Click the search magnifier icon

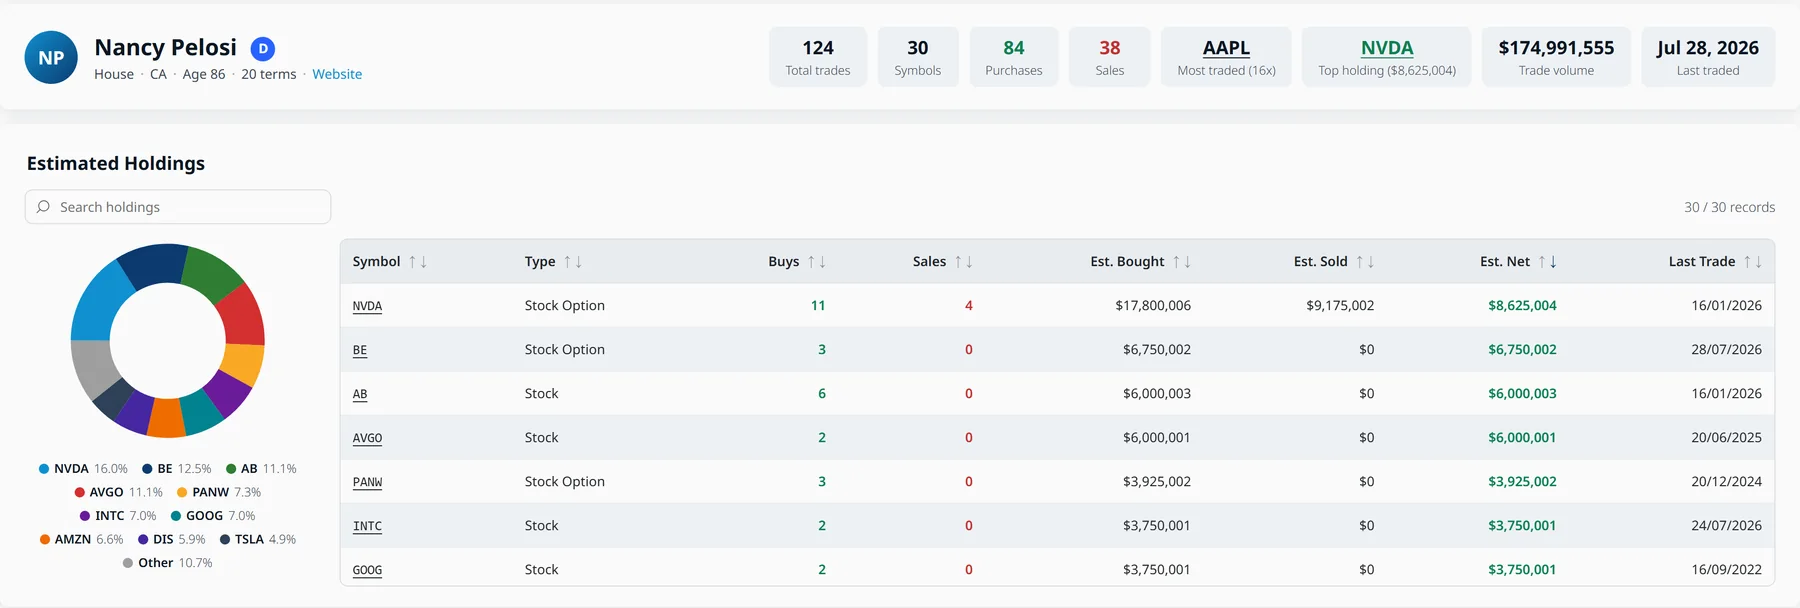[x=43, y=207]
